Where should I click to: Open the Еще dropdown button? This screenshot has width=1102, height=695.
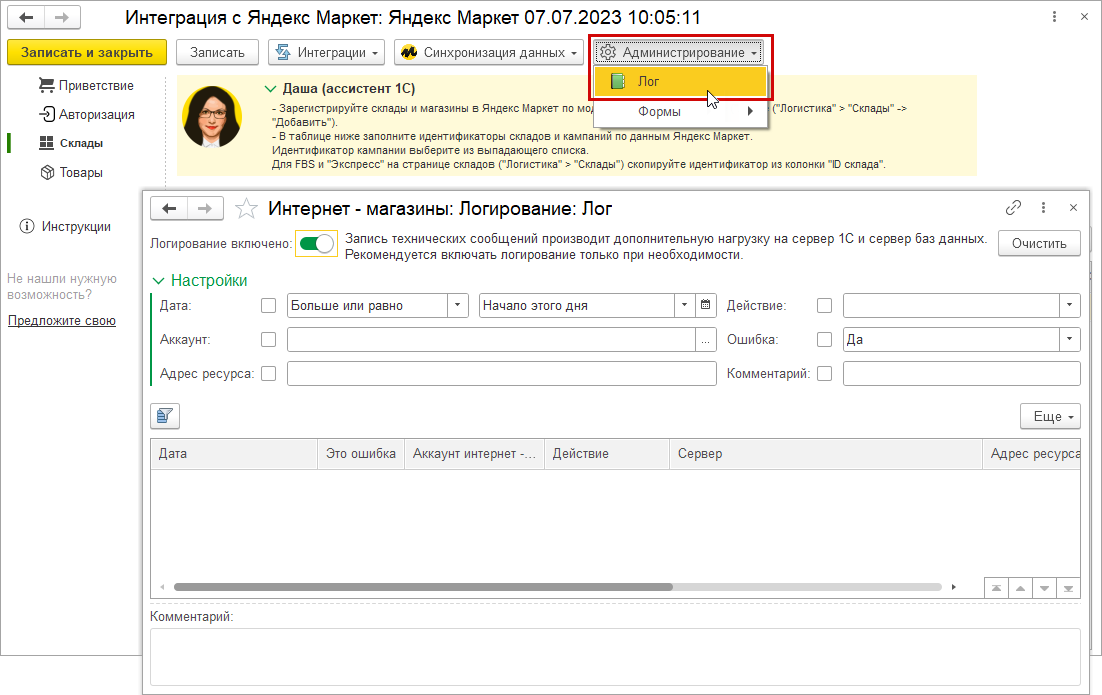click(x=1051, y=416)
